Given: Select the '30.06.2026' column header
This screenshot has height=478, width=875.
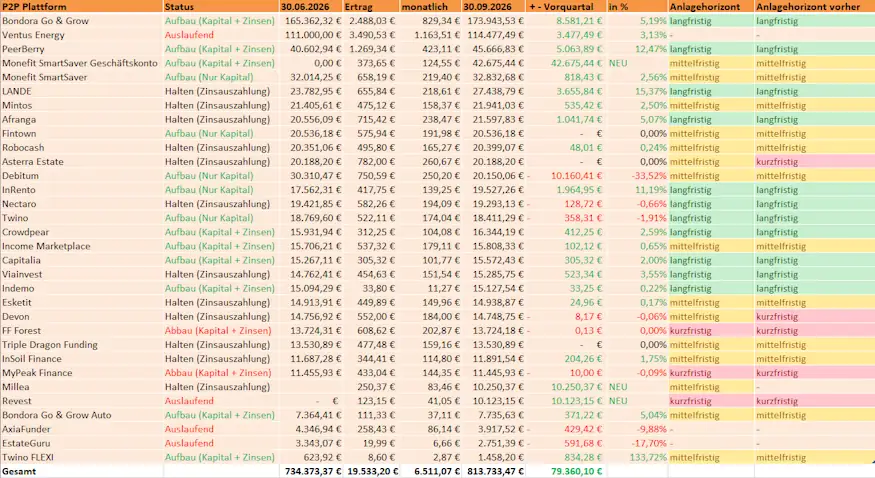Looking at the screenshot, I should click(x=311, y=7).
